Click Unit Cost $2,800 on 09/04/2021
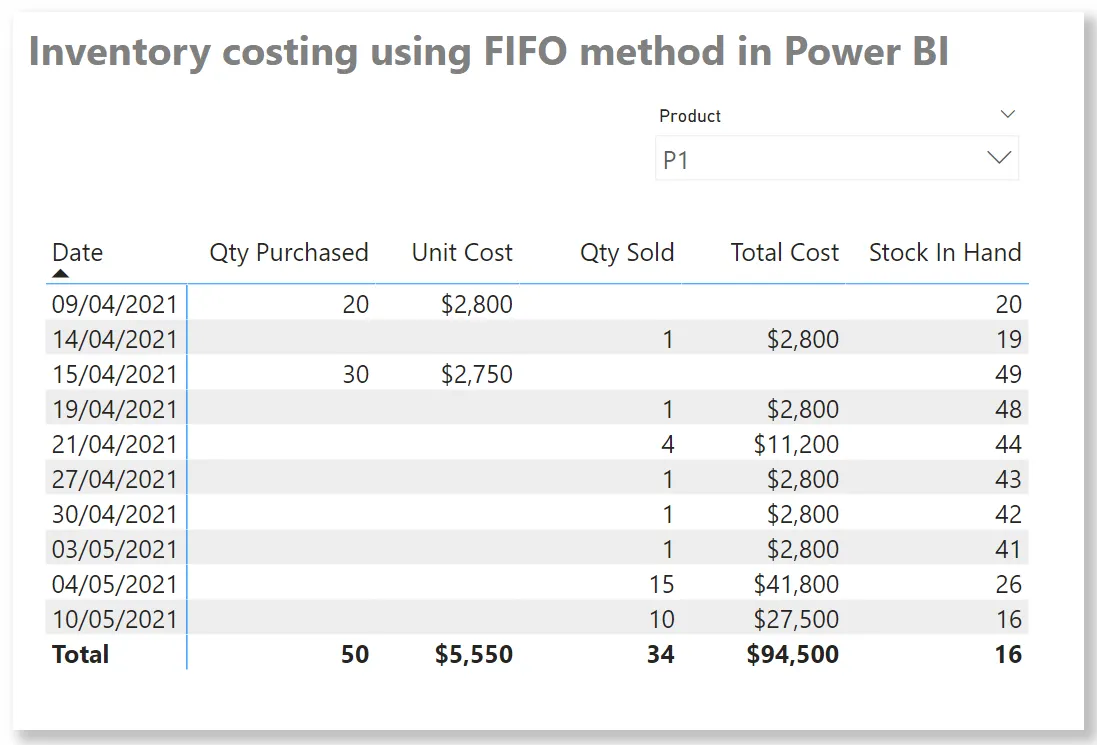The height and width of the screenshot is (745, 1097). 476,304
